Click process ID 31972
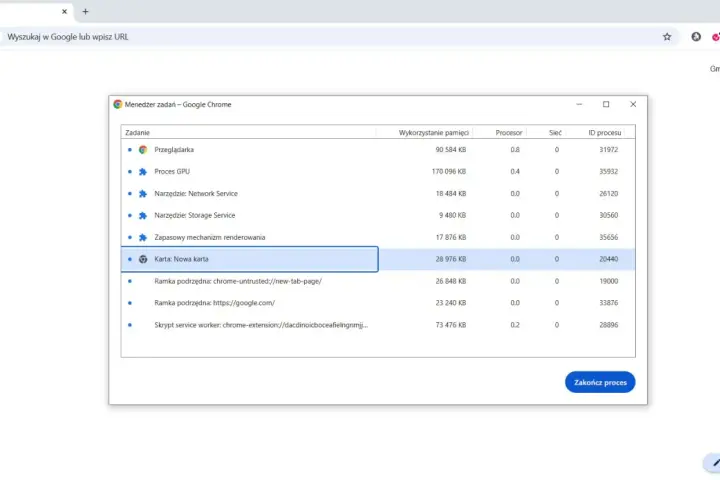Image resolution: width=720 pixels, height=480 pixels. [x=608, y=150]
